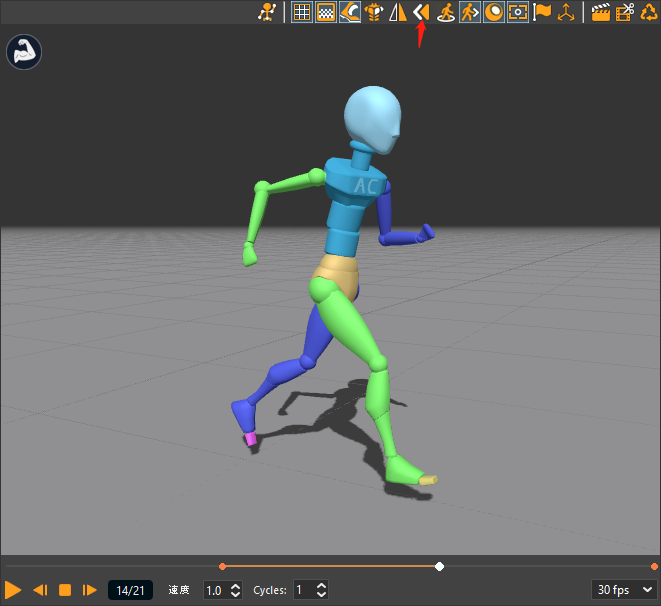Open the 30 fps frame rate dropdown

click(624, 590)
